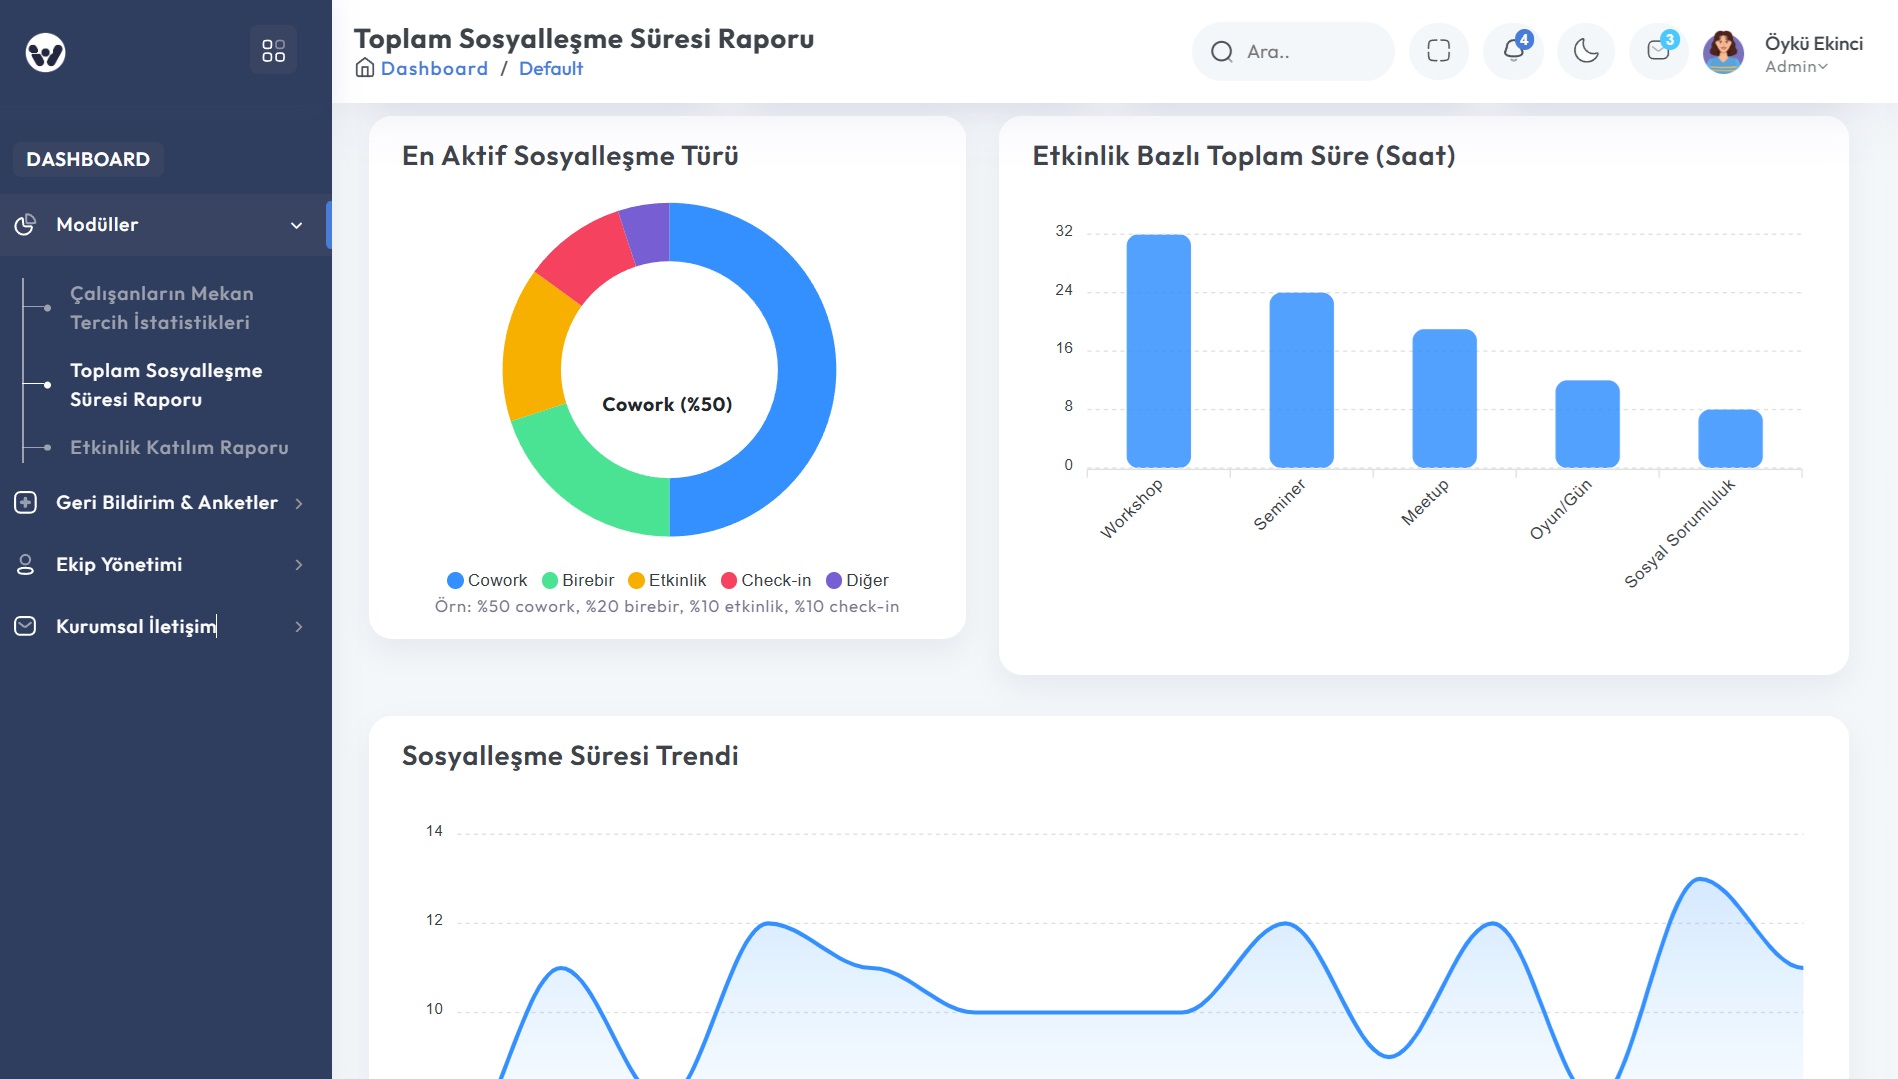
Task: Click Geri Bildirim & Anketler menu
Action: 165,503
